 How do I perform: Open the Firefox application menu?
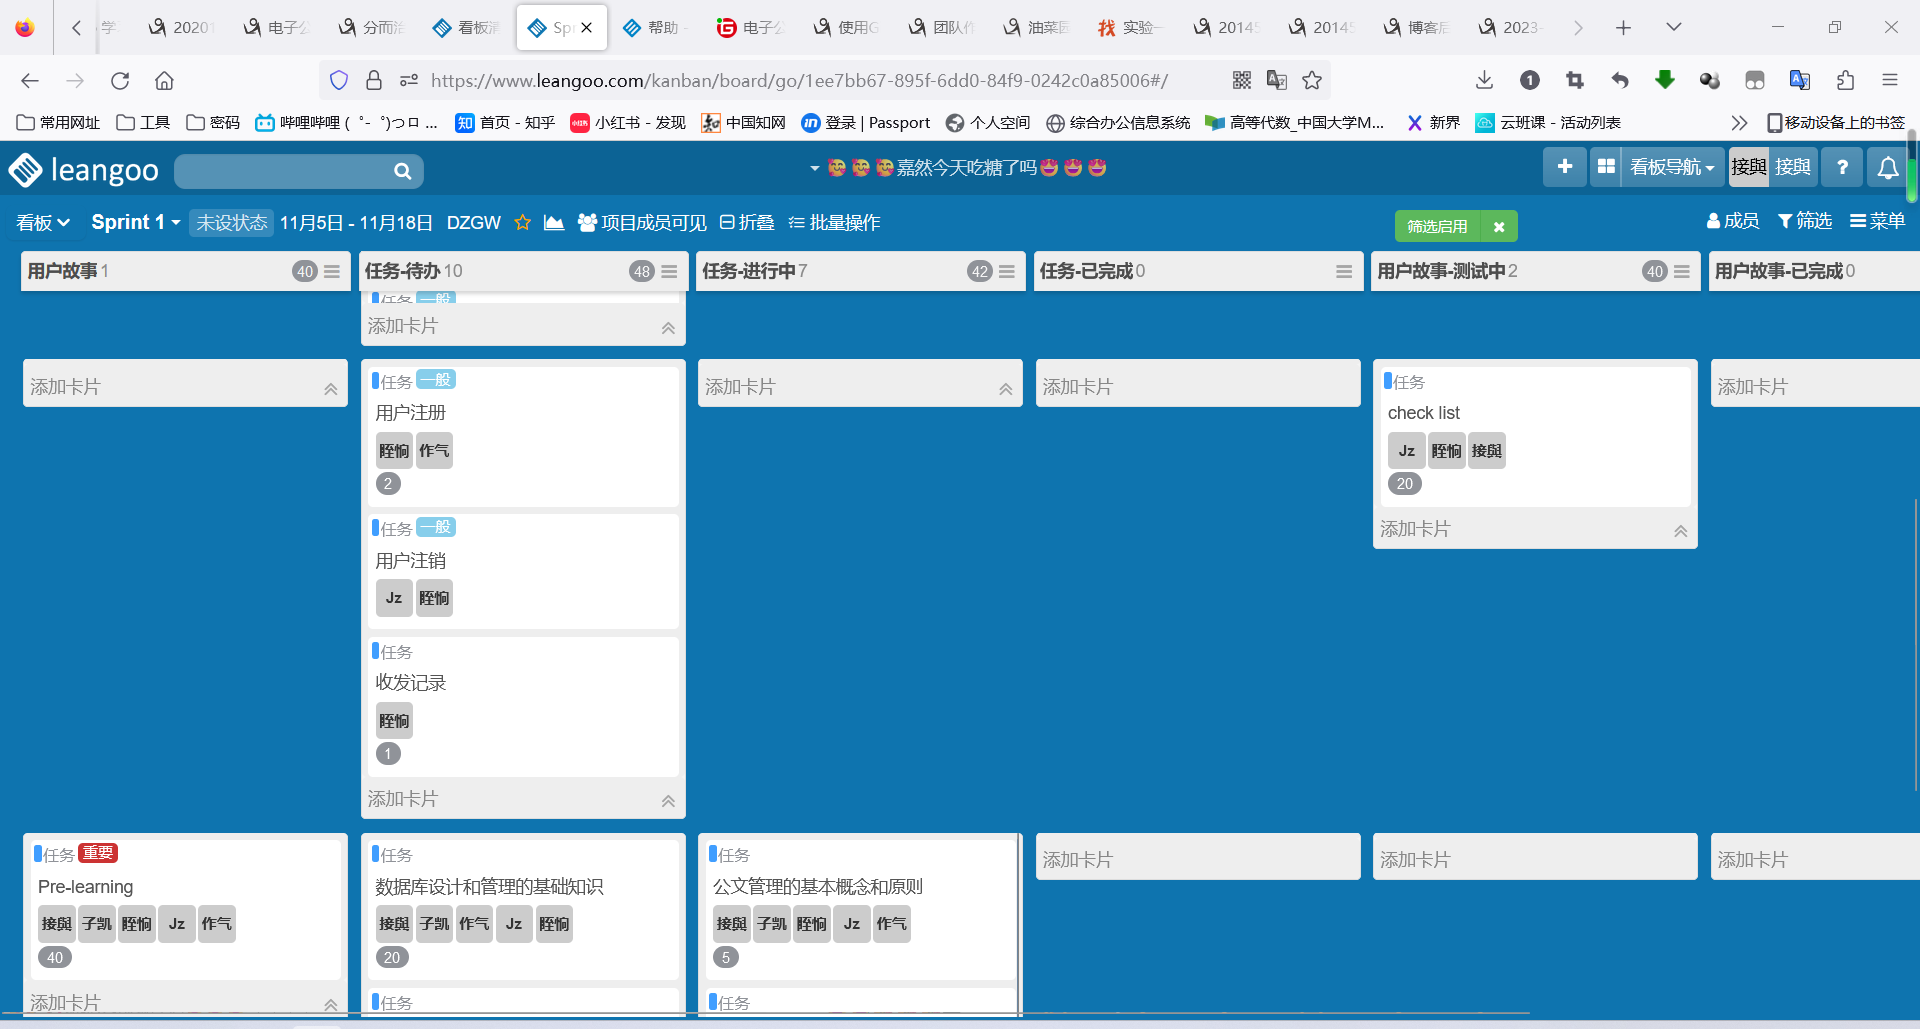[1889, 80]
